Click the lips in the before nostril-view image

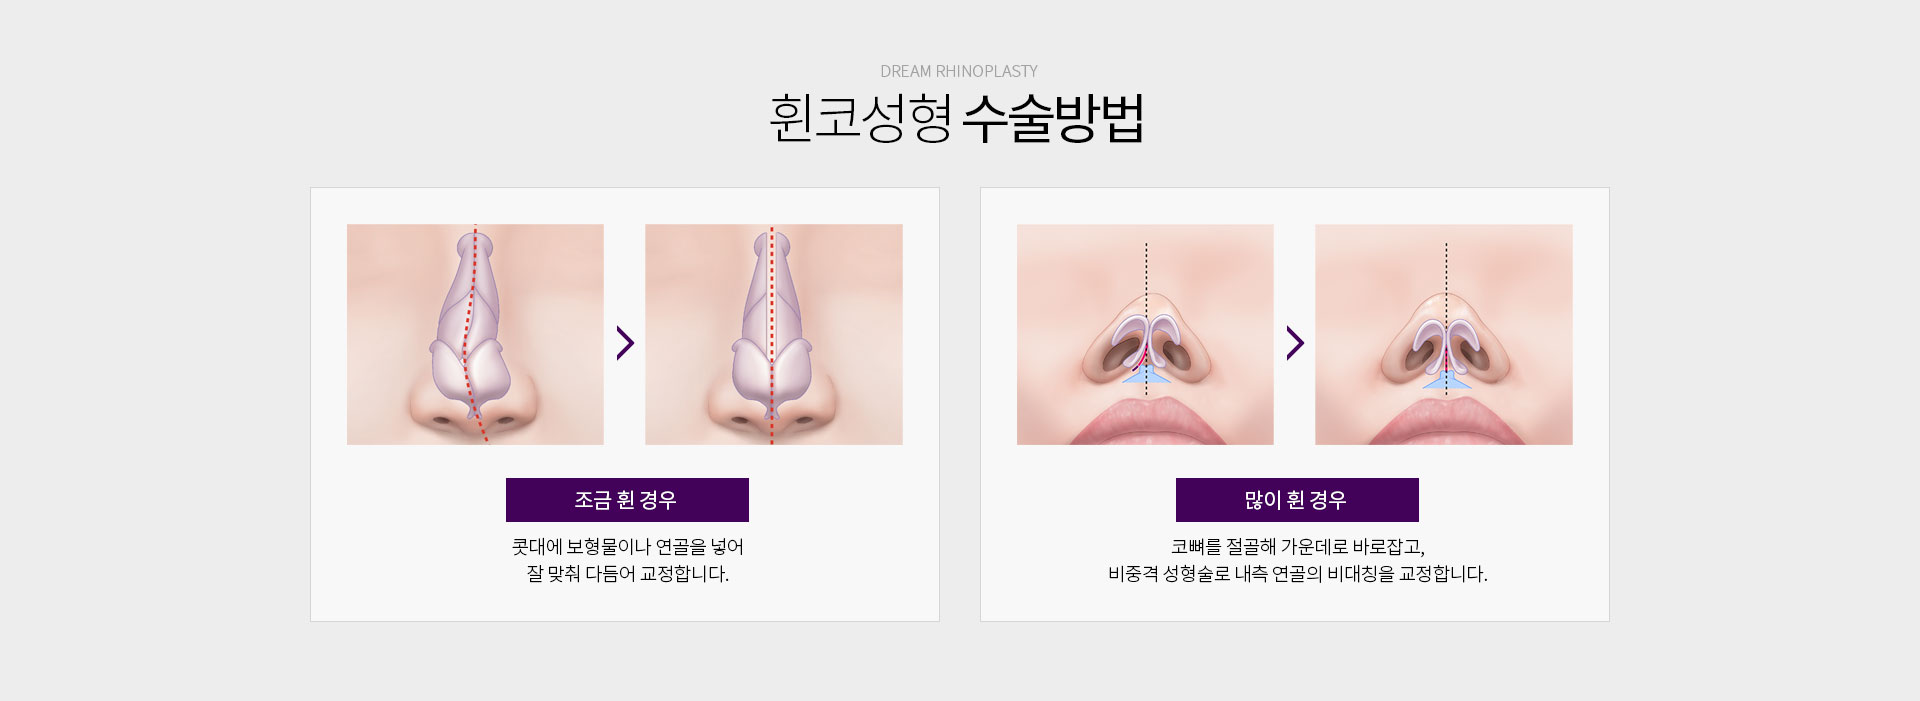(1147, 421)
